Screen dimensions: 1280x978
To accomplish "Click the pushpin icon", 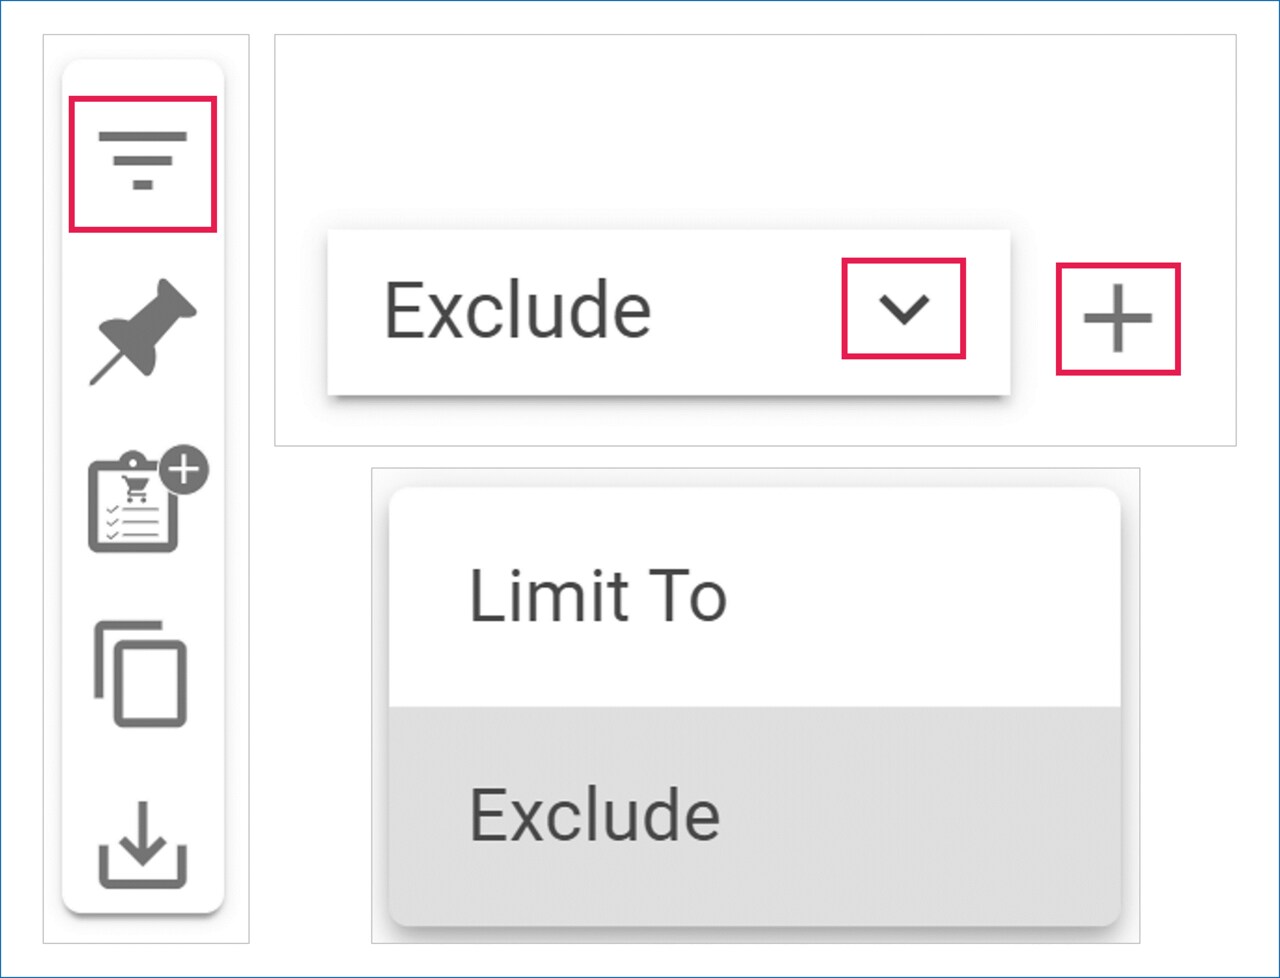I will 143,331.
